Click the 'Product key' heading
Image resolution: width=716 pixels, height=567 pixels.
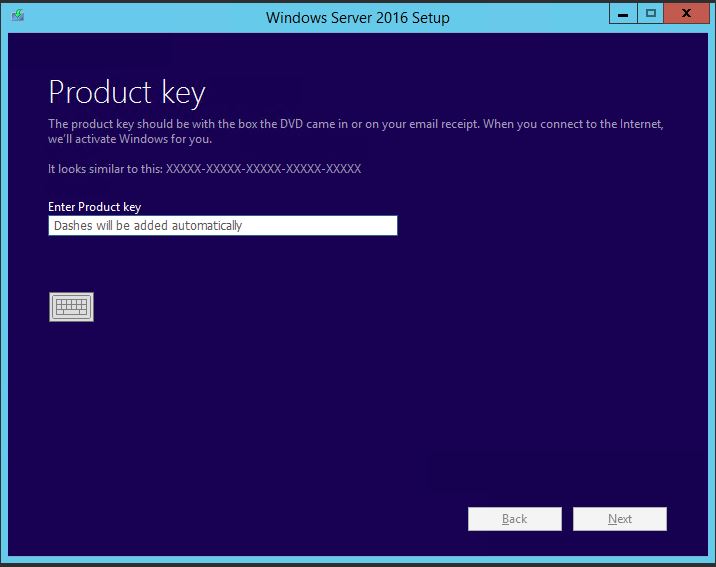tap(127, 93)
